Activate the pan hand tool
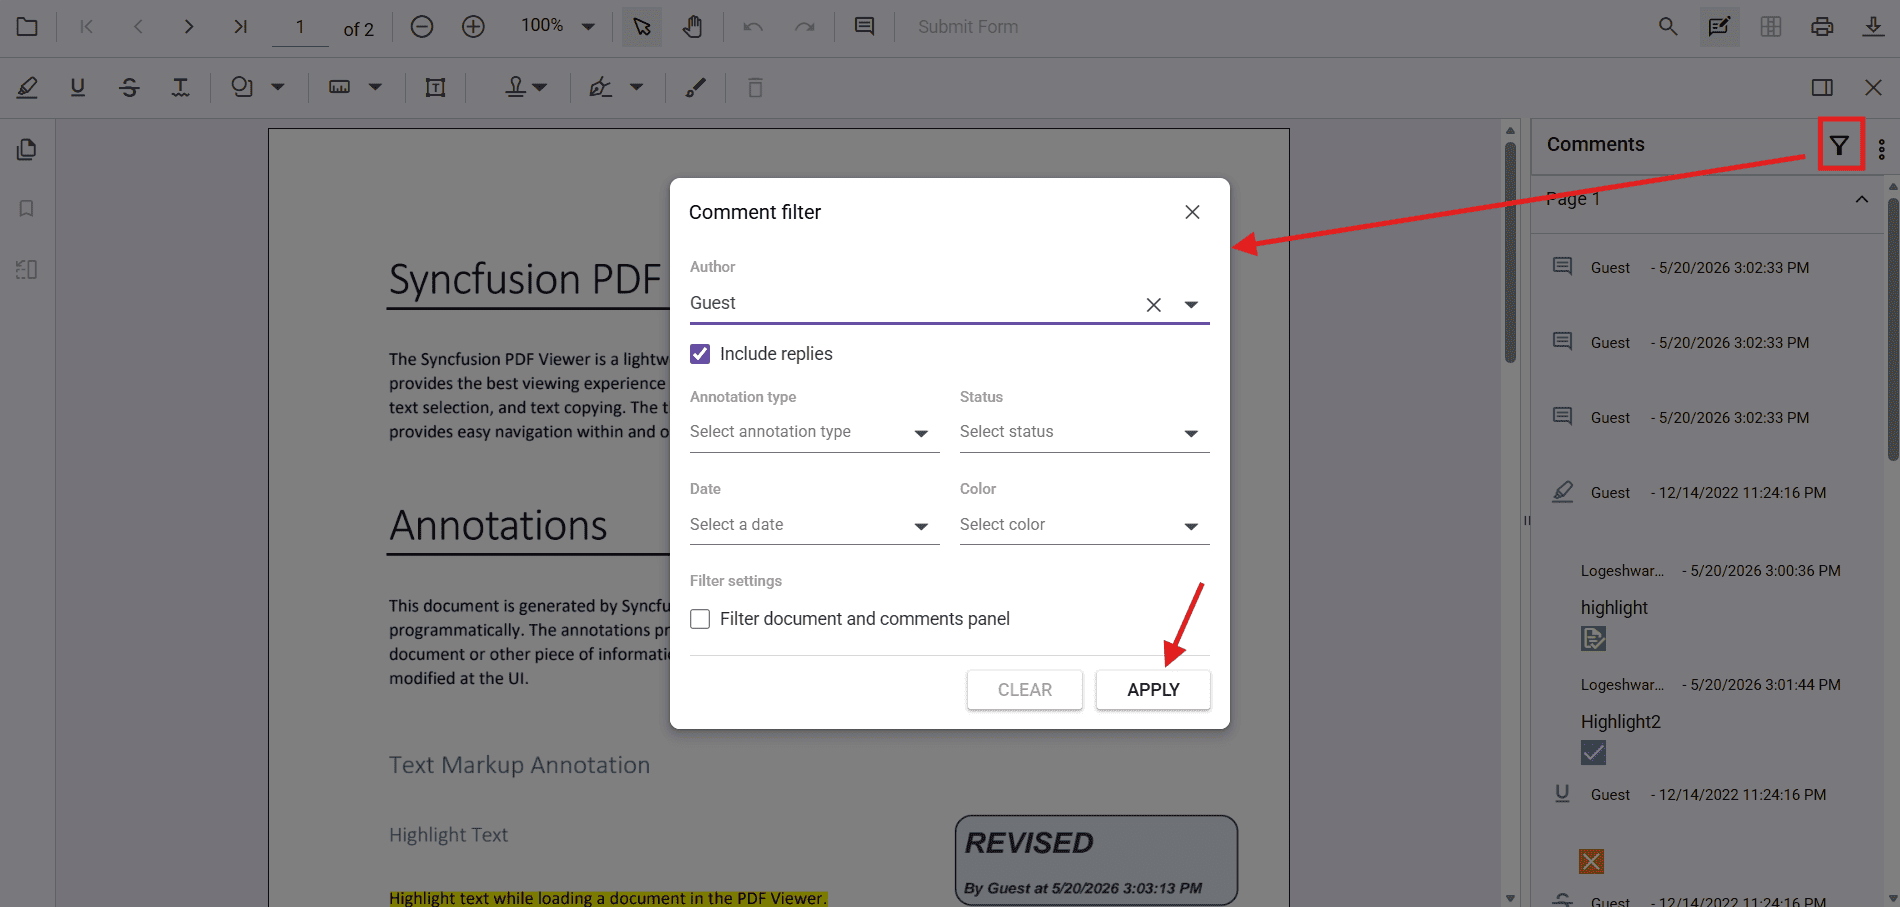This screenshot has width=1900, height=907. pyautogui.click(x=693, y=27)
